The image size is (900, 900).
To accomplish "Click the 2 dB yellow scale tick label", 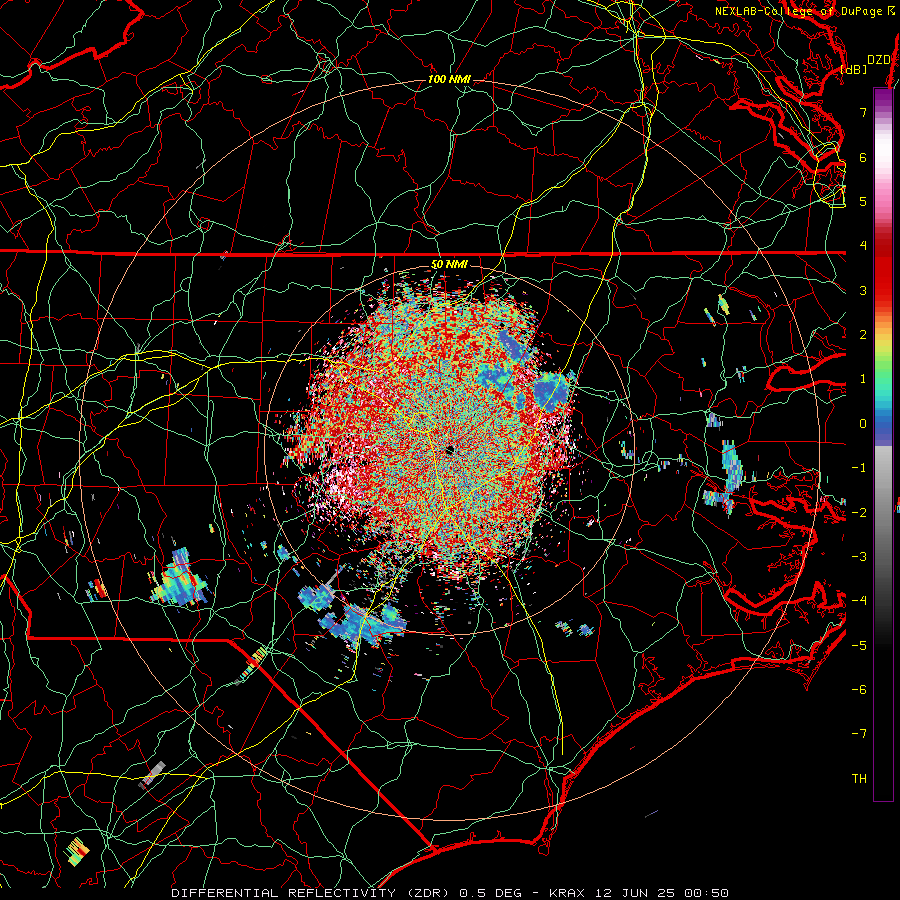I will [863, 335].
